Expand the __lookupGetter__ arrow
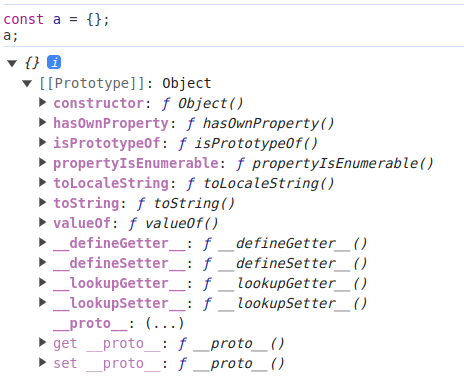Screen dimensions: 464x379 click(x=42, y=282)
